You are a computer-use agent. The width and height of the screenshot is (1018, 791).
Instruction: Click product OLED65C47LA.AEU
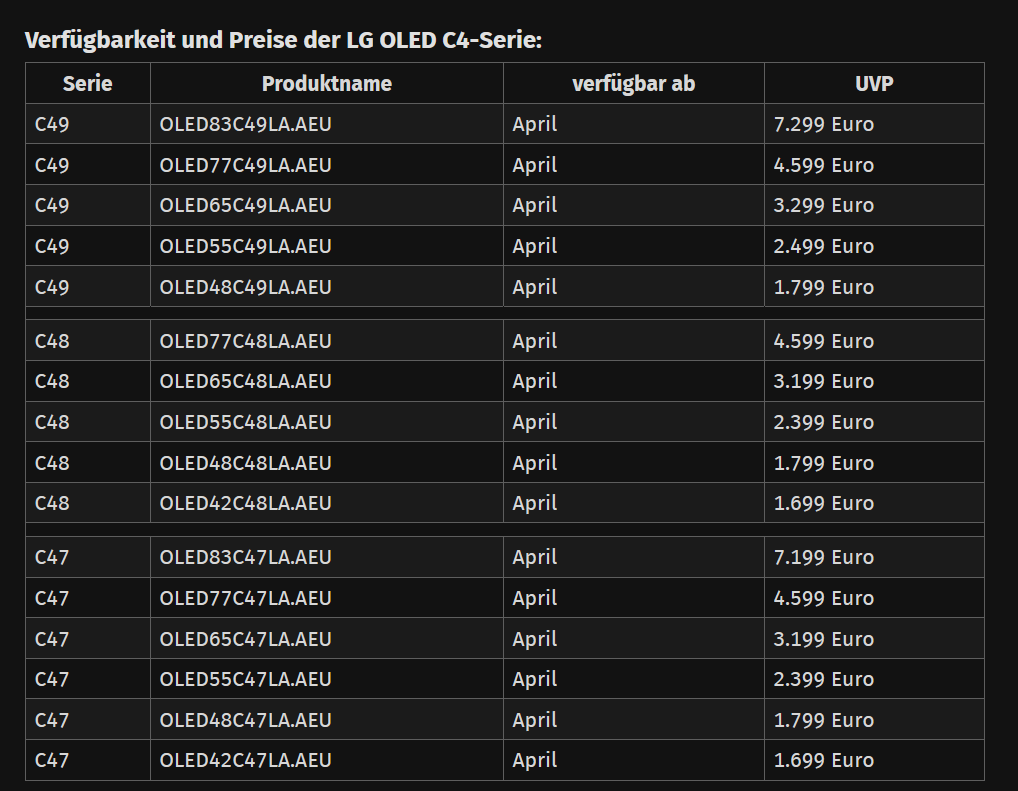coord(245,639)
